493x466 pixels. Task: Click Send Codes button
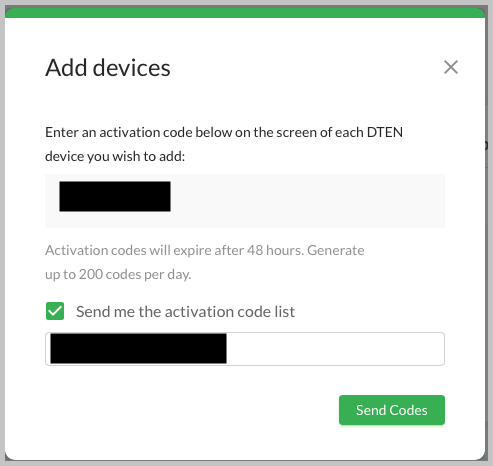[x=392, y=410]
